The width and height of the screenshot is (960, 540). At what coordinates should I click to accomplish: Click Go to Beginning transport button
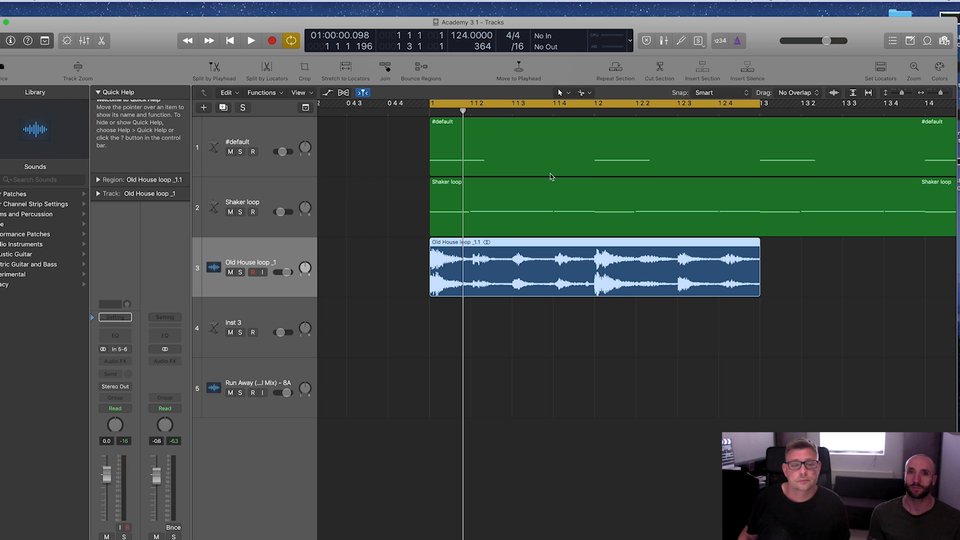[230, 40]
